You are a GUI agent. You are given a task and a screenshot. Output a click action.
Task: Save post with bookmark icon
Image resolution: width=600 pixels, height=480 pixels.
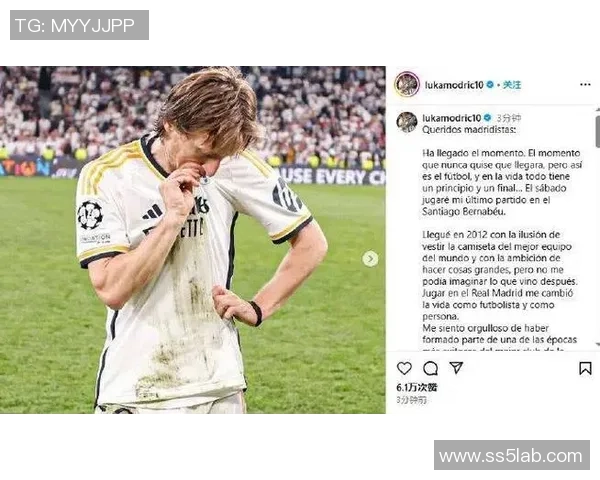(585, 368)
